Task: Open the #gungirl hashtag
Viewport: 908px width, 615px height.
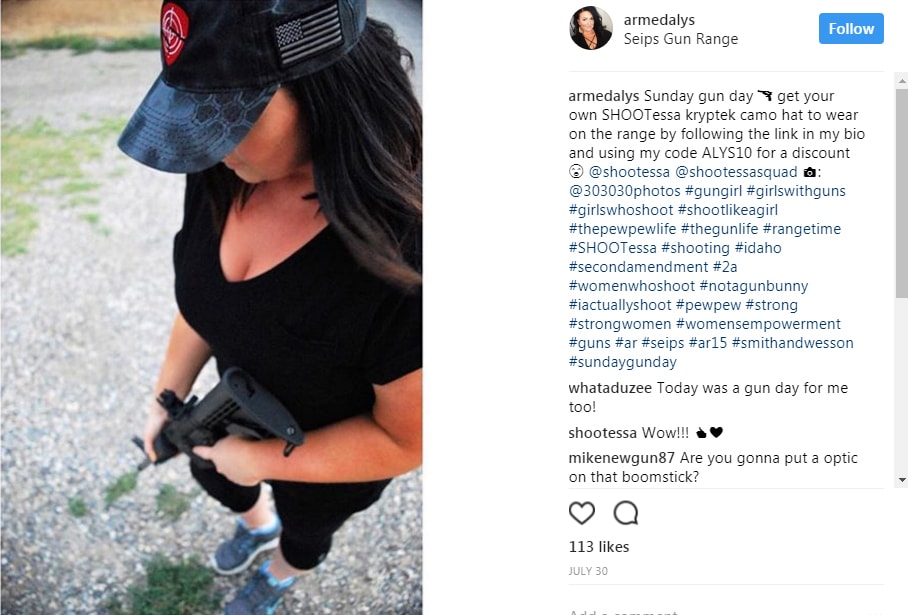Action: [713, 191]
